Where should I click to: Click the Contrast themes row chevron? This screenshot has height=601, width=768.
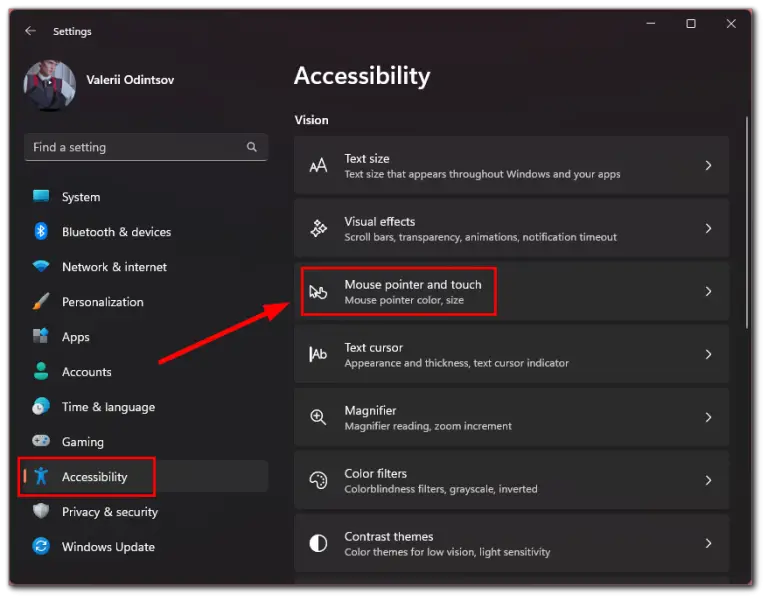pos(708,543)
